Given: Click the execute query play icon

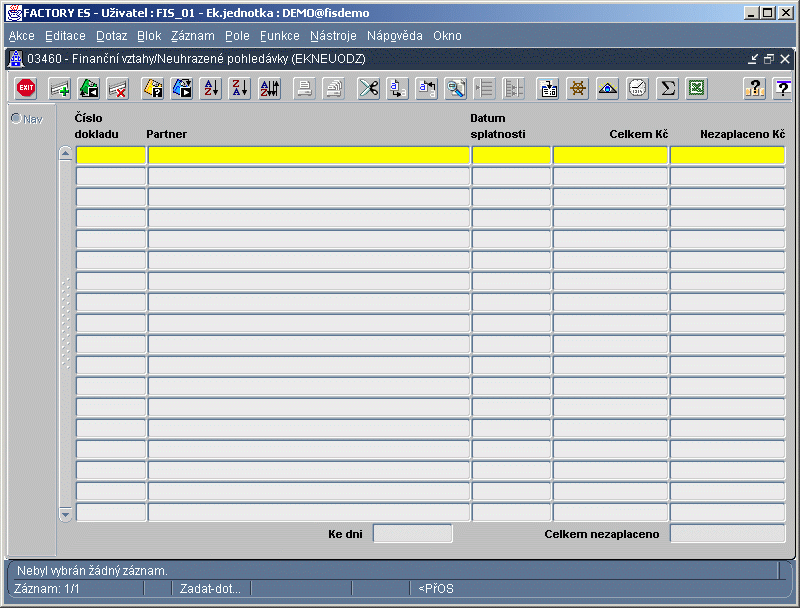Looking at the screenshot, I should tap(182, 88).
